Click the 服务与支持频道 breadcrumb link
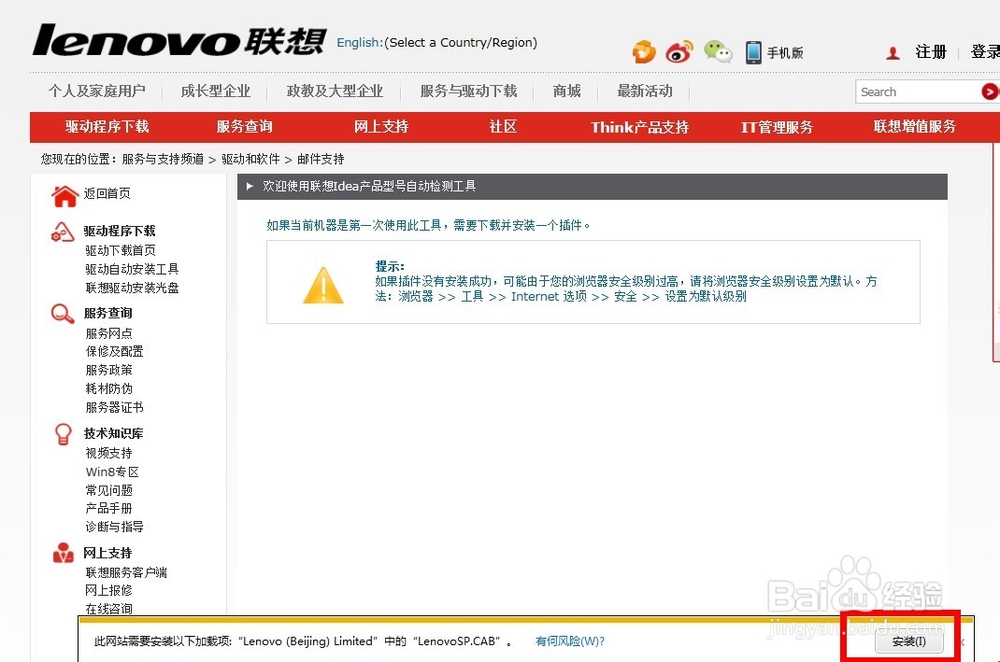 (x=163, y=159)
